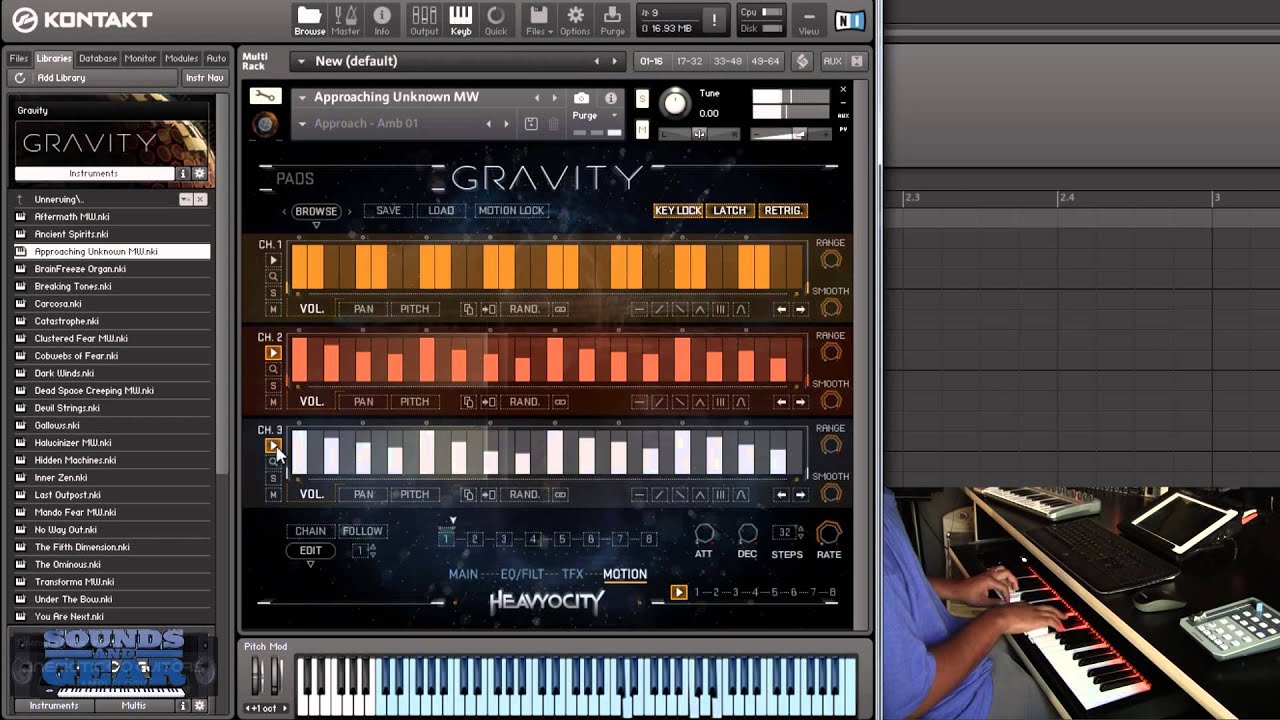Solo channel CH. 1 with S
This screenshot has width=1280, height=720.
click(x=273, y=293)
